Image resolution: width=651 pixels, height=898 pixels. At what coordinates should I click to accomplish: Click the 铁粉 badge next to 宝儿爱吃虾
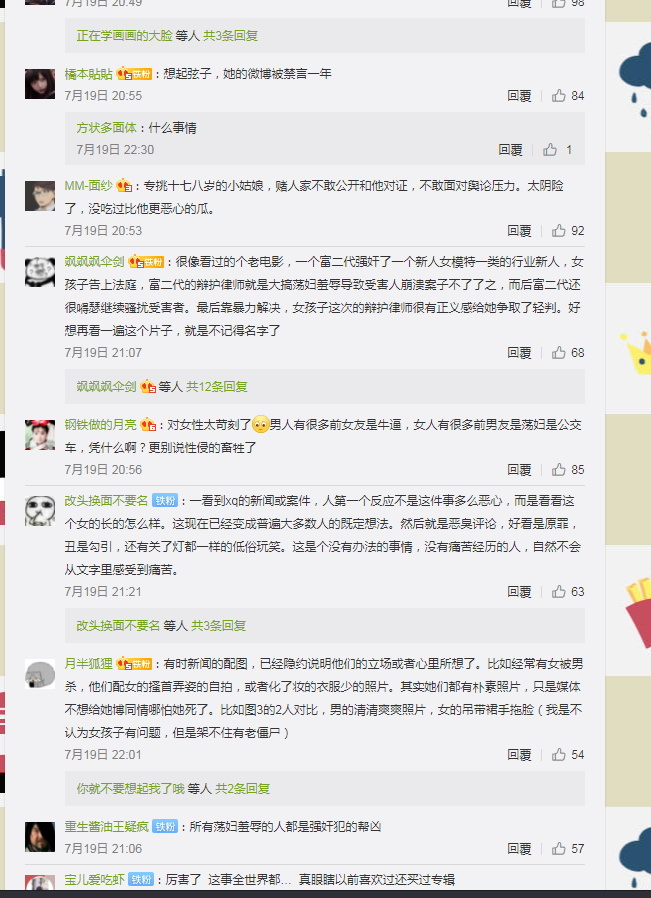tap(141, 879)
